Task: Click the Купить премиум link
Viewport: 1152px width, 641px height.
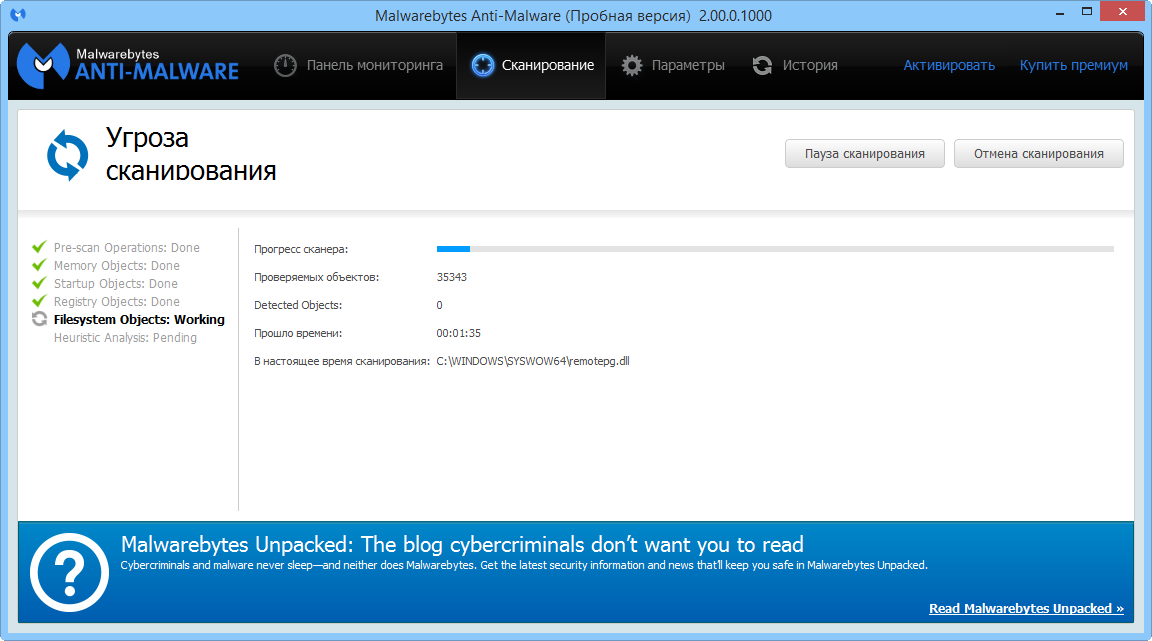Action: [1073, 64]
